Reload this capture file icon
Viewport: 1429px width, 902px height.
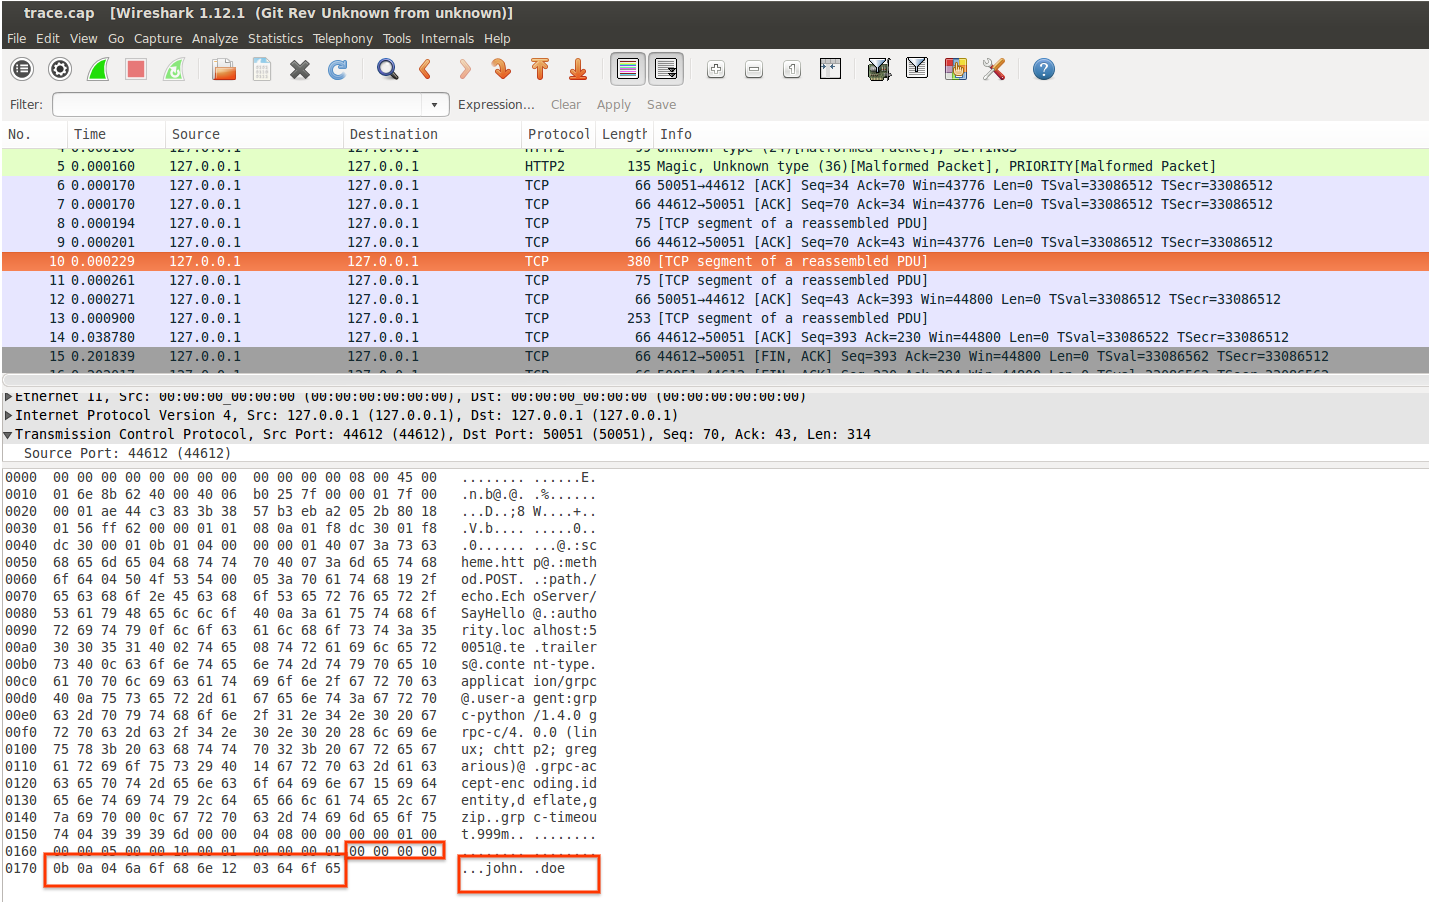[x=338, y=69]
